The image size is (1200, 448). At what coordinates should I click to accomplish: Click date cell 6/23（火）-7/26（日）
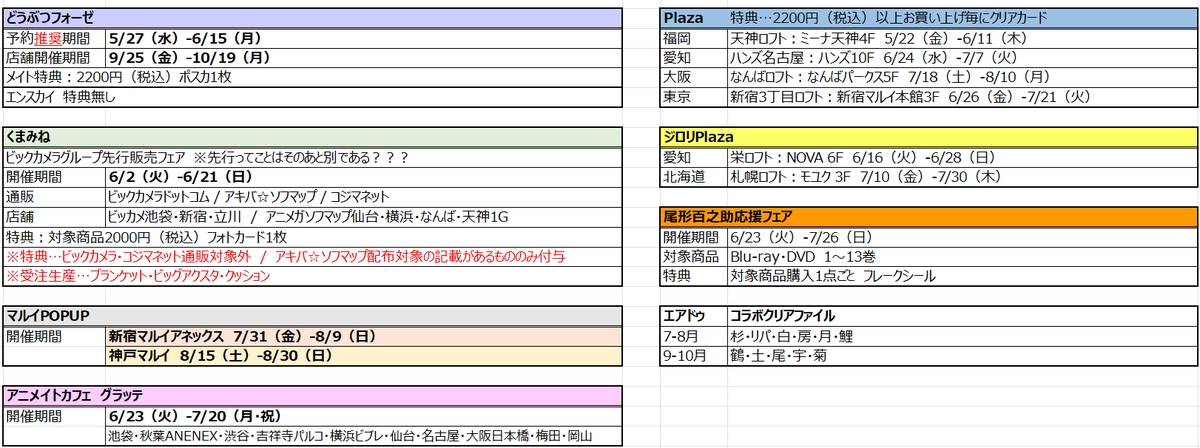tap(962, 236)
